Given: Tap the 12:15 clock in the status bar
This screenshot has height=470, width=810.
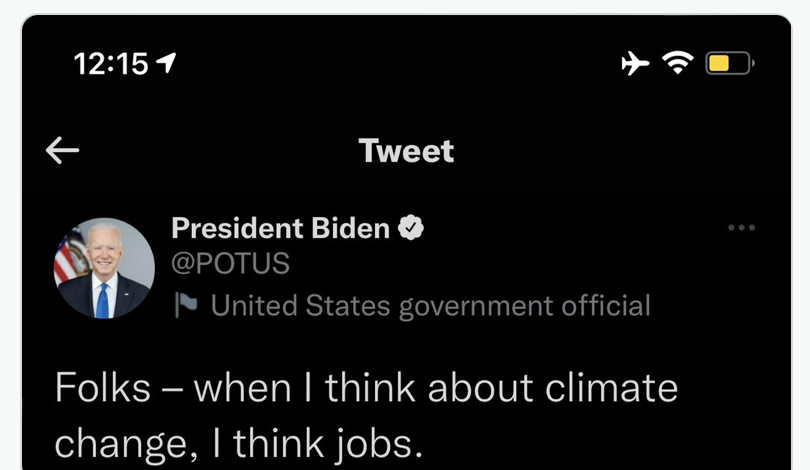Looking at the screenshot, I should 110,64.
